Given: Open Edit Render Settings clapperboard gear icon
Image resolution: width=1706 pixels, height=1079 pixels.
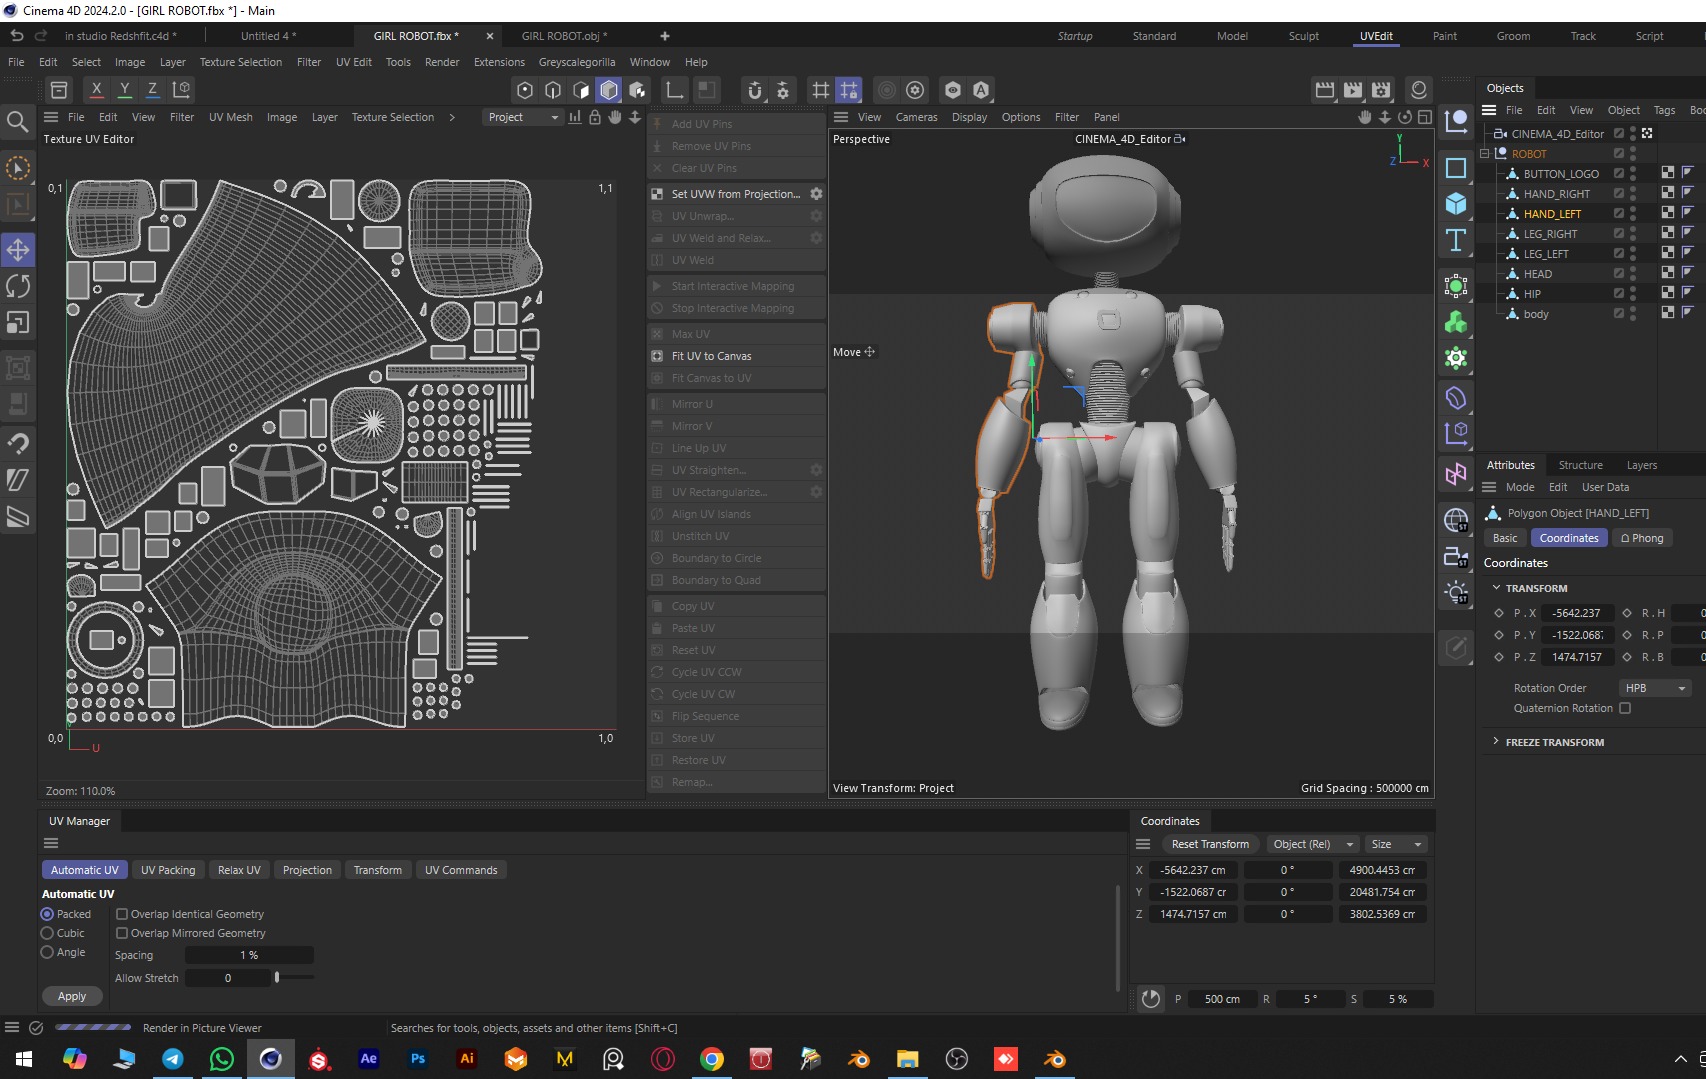Looking at the screenshot, I should [x=1381, y=90].
